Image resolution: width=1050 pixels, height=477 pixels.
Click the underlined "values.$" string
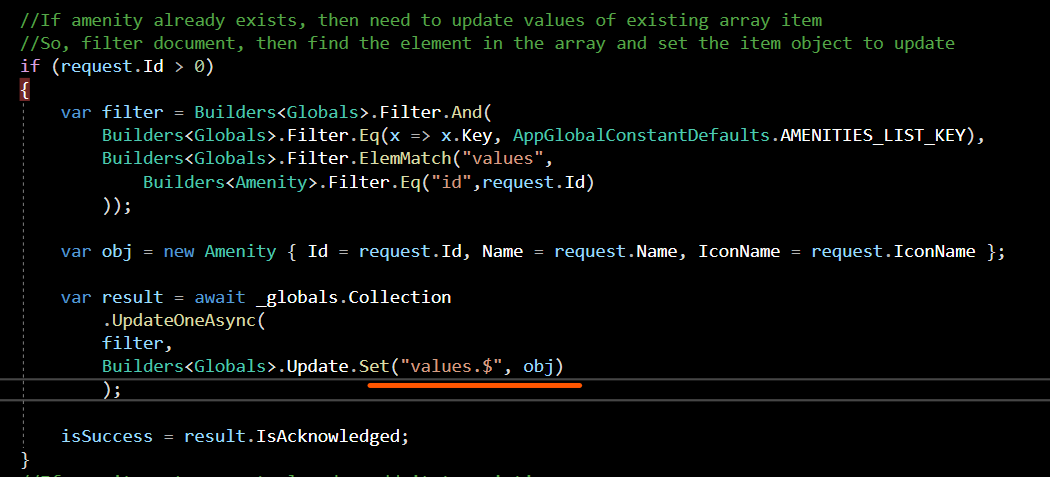(x=454, y=366)
